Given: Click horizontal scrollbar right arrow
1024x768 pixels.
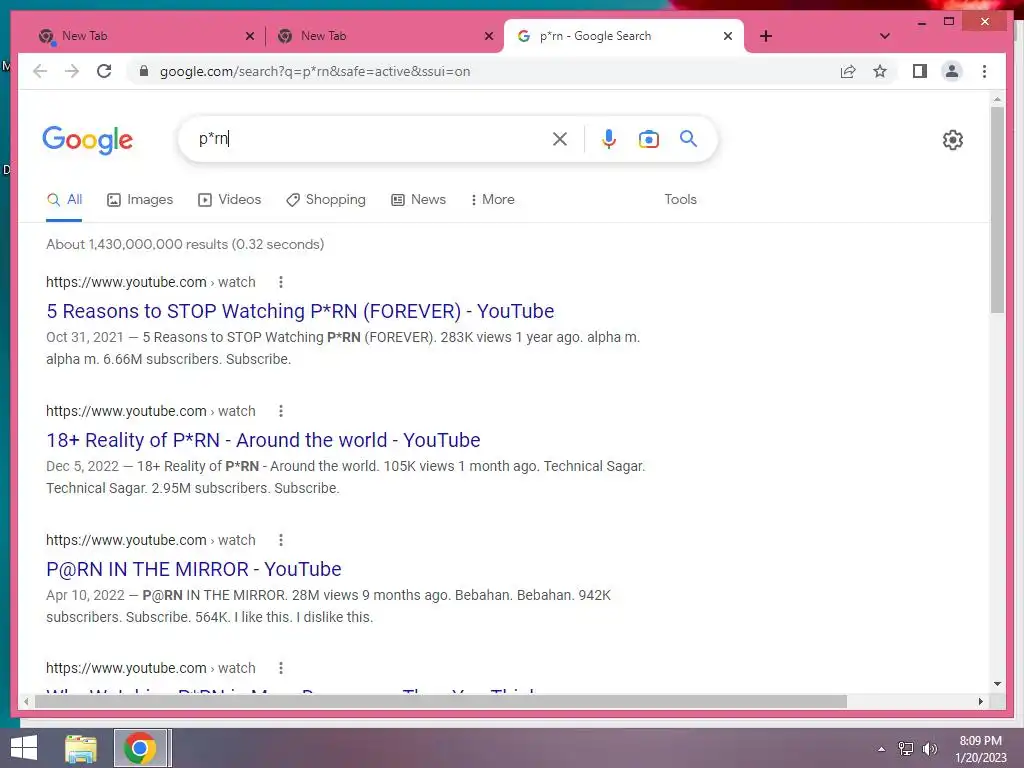Looking at the screenshot, I should click(x=980, y=701).
